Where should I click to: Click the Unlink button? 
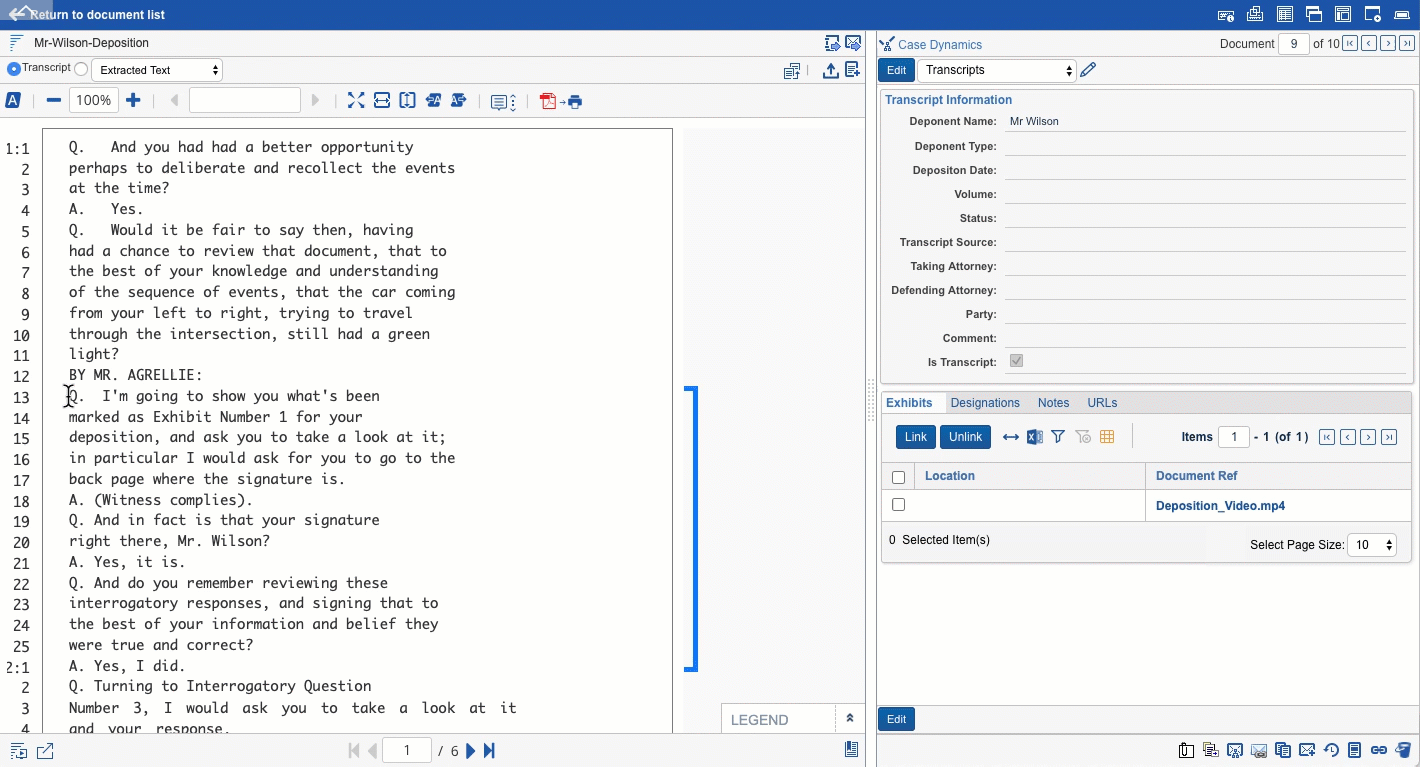[x=966, y=437]
